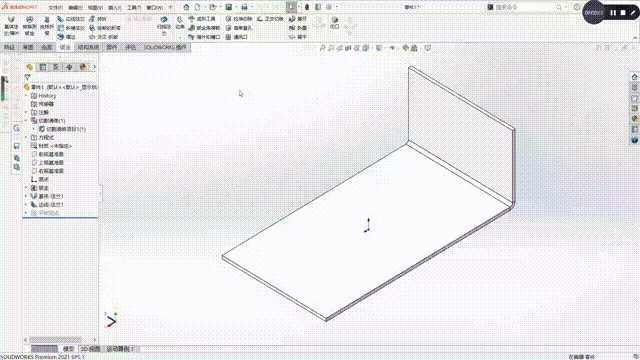Open the dropdown arrow beside the Save icon

[236, 7]
